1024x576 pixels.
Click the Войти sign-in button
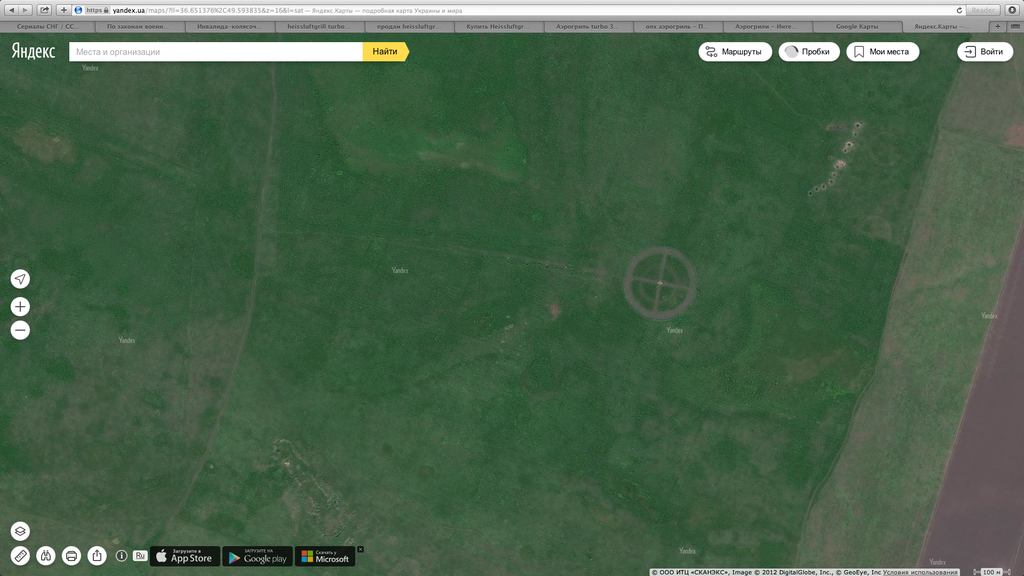point(985,52)
